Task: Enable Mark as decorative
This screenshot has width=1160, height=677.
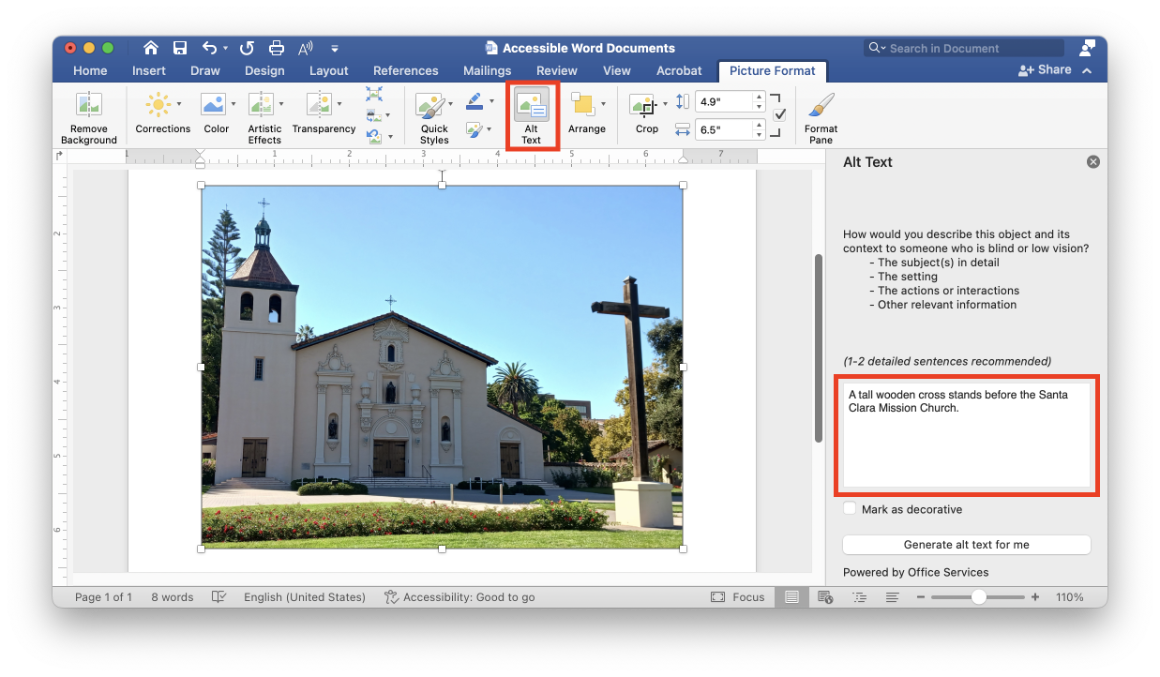Action: point(849,508)
